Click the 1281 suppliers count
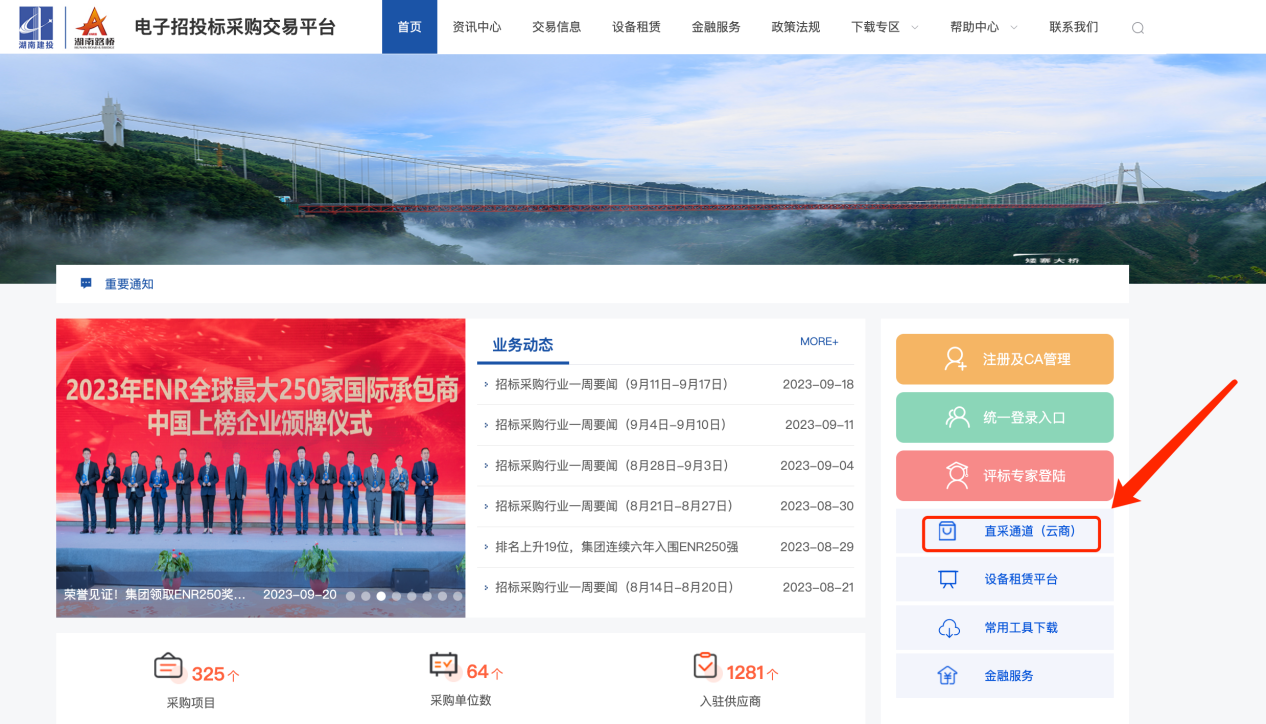The image size is (1266, 724). [745, 672]
